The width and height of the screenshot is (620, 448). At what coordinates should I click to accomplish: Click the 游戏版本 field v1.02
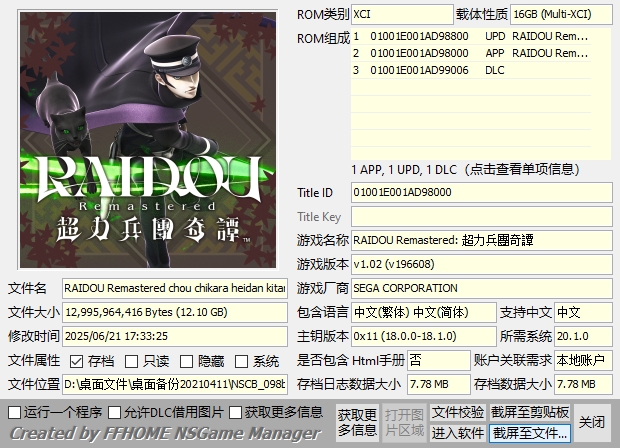[x=482, y=264]
